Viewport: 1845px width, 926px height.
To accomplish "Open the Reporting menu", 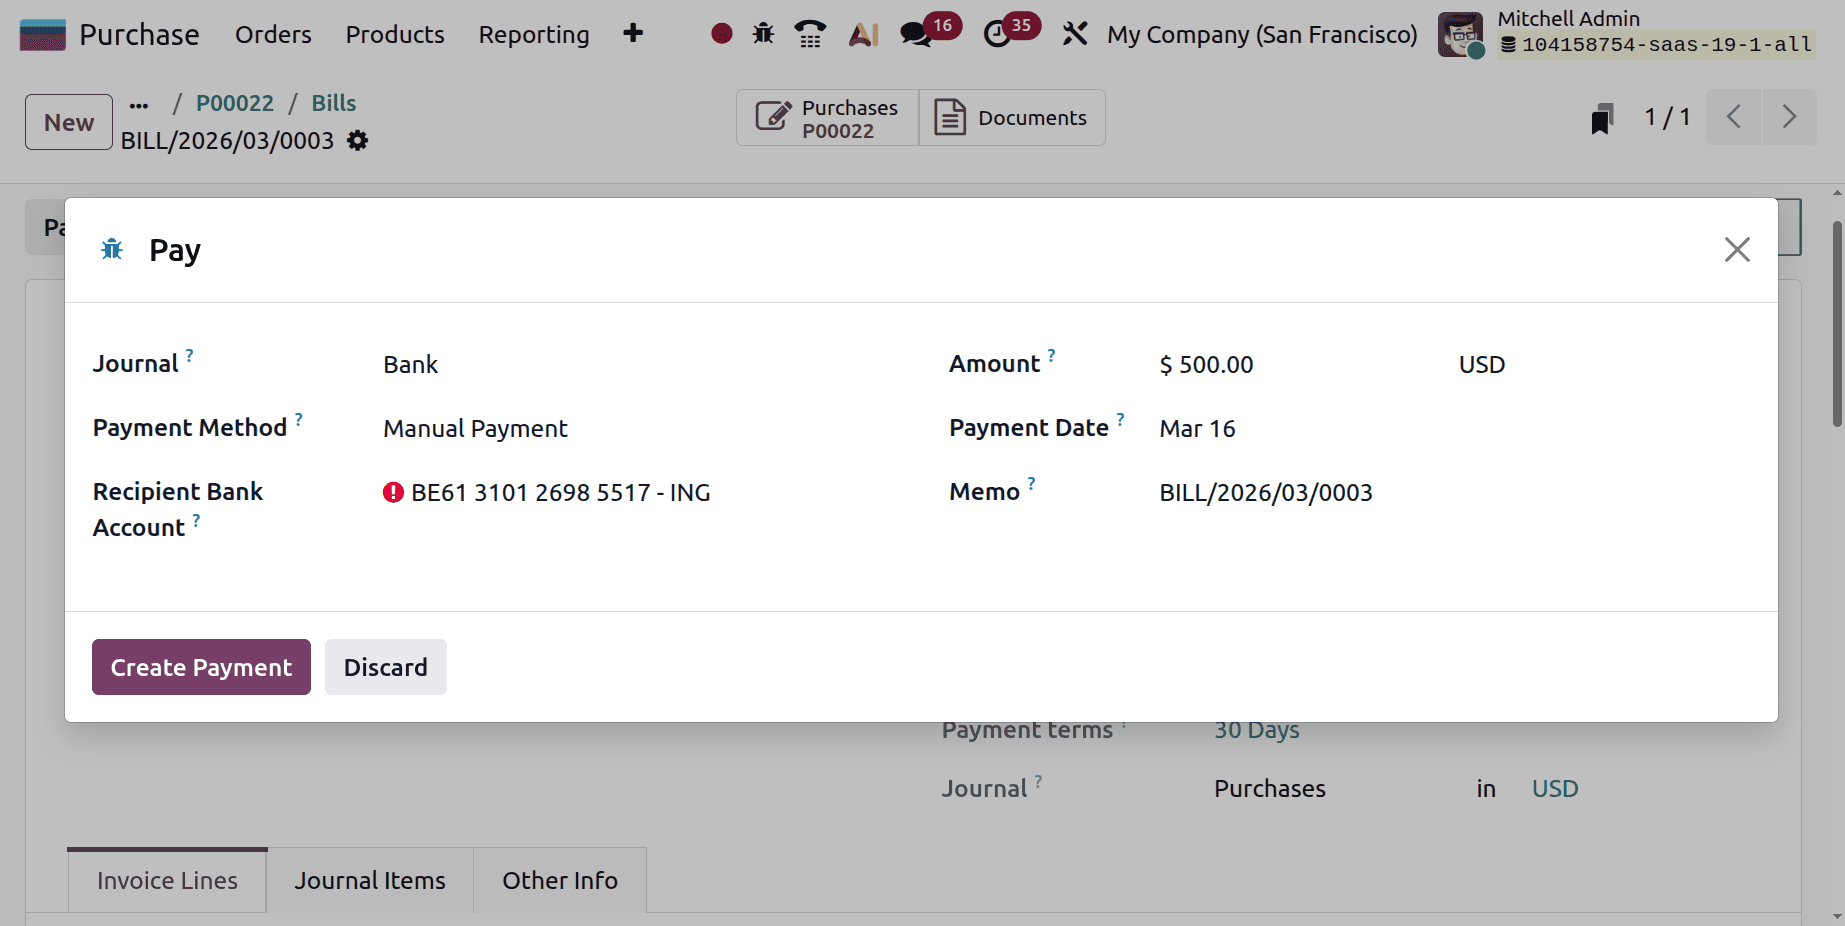I will pos(533,34).
